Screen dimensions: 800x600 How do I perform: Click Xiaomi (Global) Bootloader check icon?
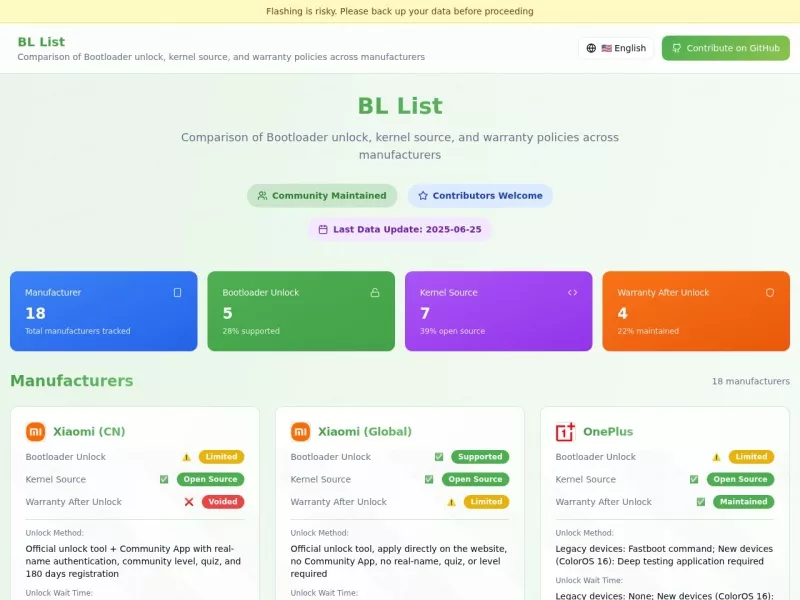[x=439, y=457]
